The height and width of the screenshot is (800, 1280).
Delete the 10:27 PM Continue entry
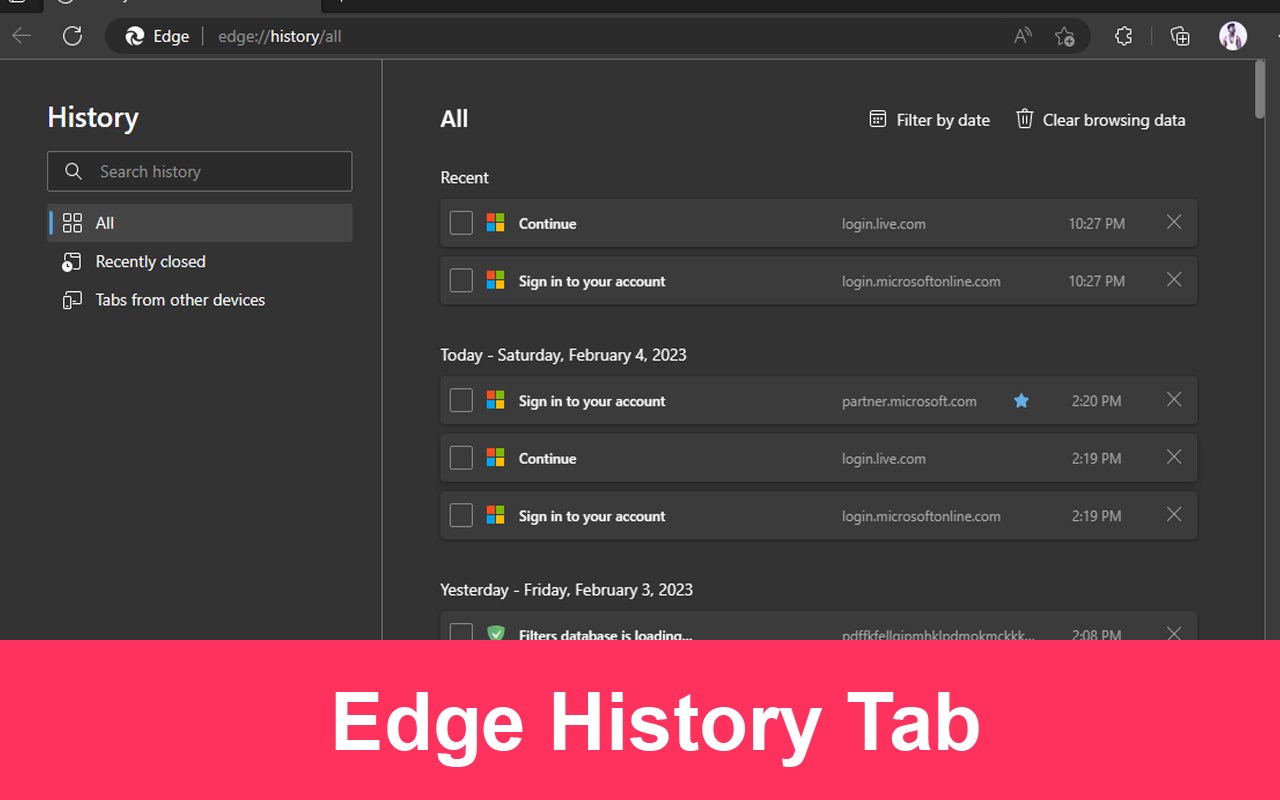click(1174, 222)
